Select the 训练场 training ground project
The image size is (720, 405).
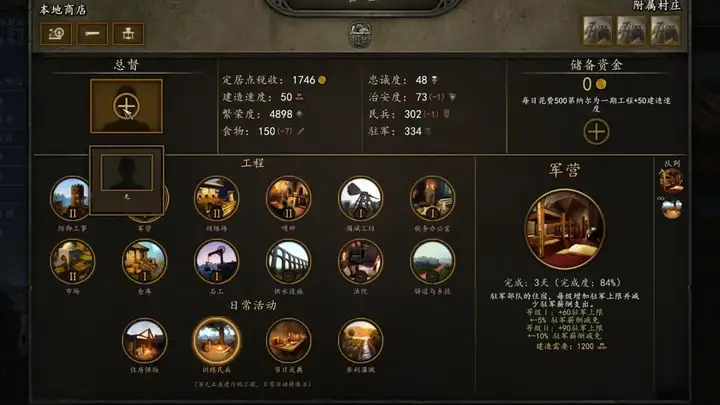tap(216, 198)
